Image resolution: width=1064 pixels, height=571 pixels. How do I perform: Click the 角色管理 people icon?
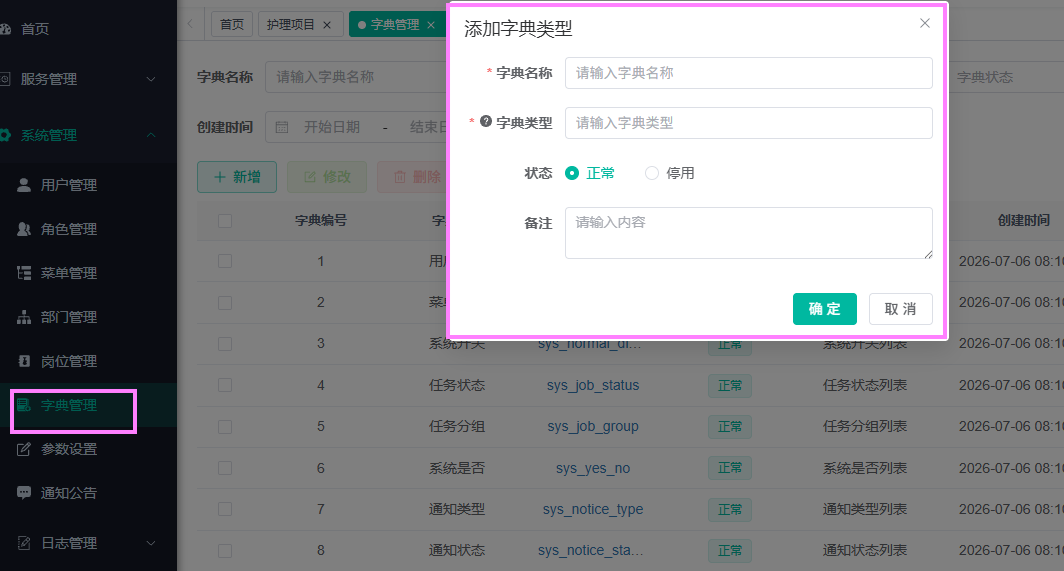point(24,229)
